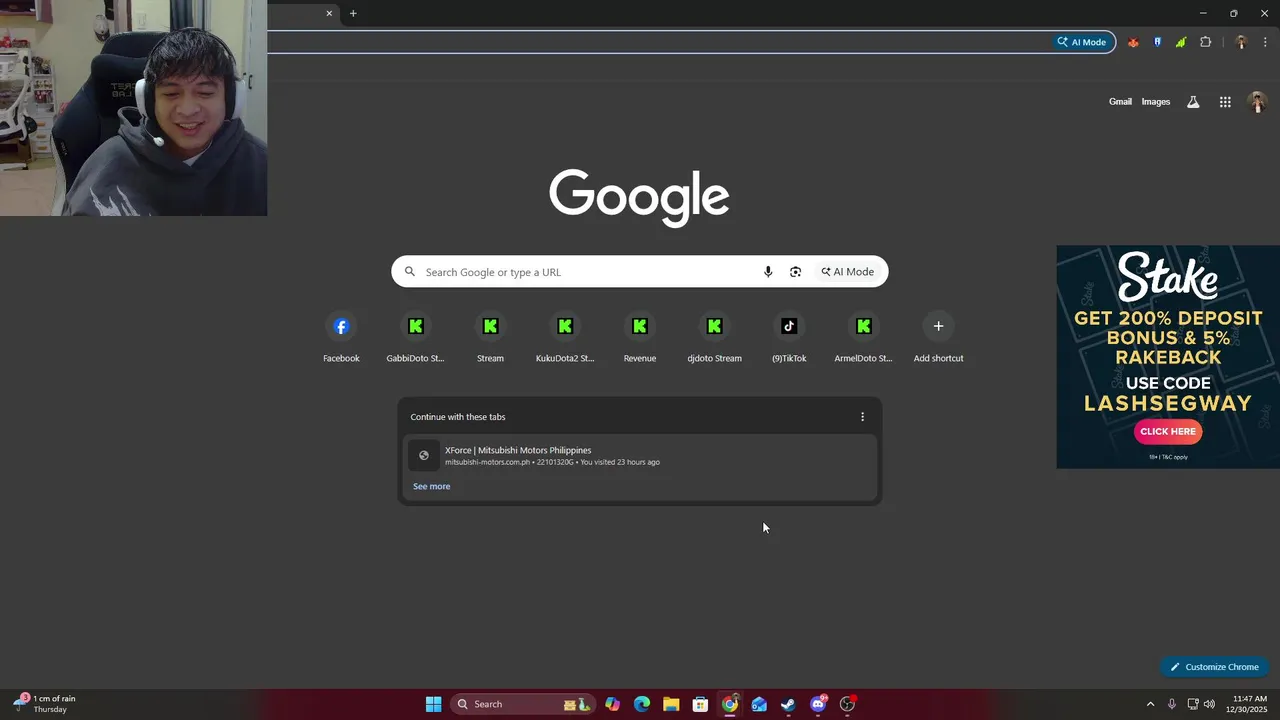This screenshot has width=1280, height=720.
Task: Open Copilot from the taskbar
Action: 612,704
